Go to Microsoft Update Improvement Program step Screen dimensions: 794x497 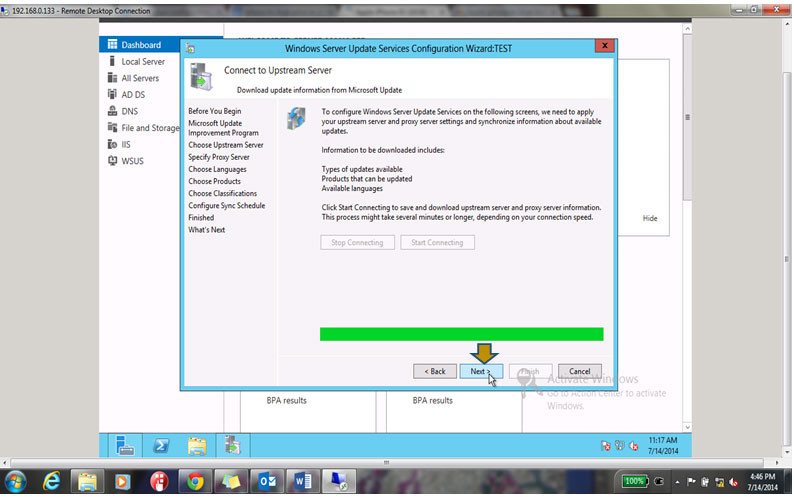(x=223, y=128)
